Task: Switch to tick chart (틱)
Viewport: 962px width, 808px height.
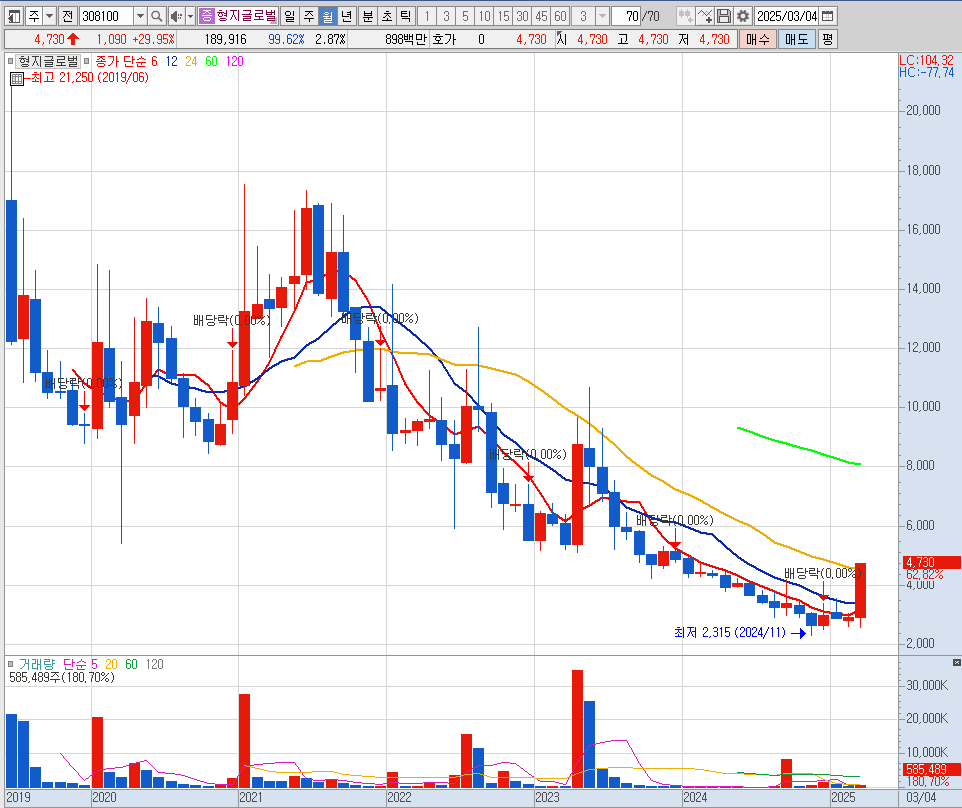Action: tap(406, 16)
